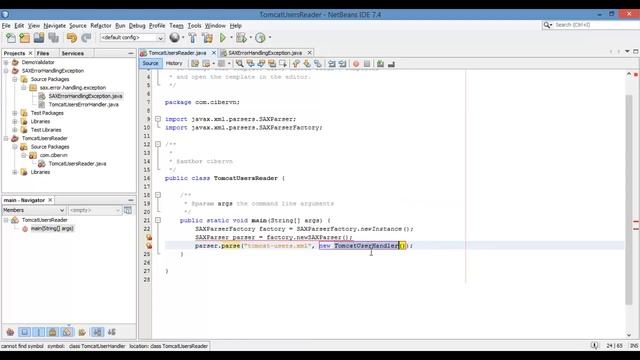Click the Debug Project icon
Viewport: 640px width, 360px height.
[241, 38]
